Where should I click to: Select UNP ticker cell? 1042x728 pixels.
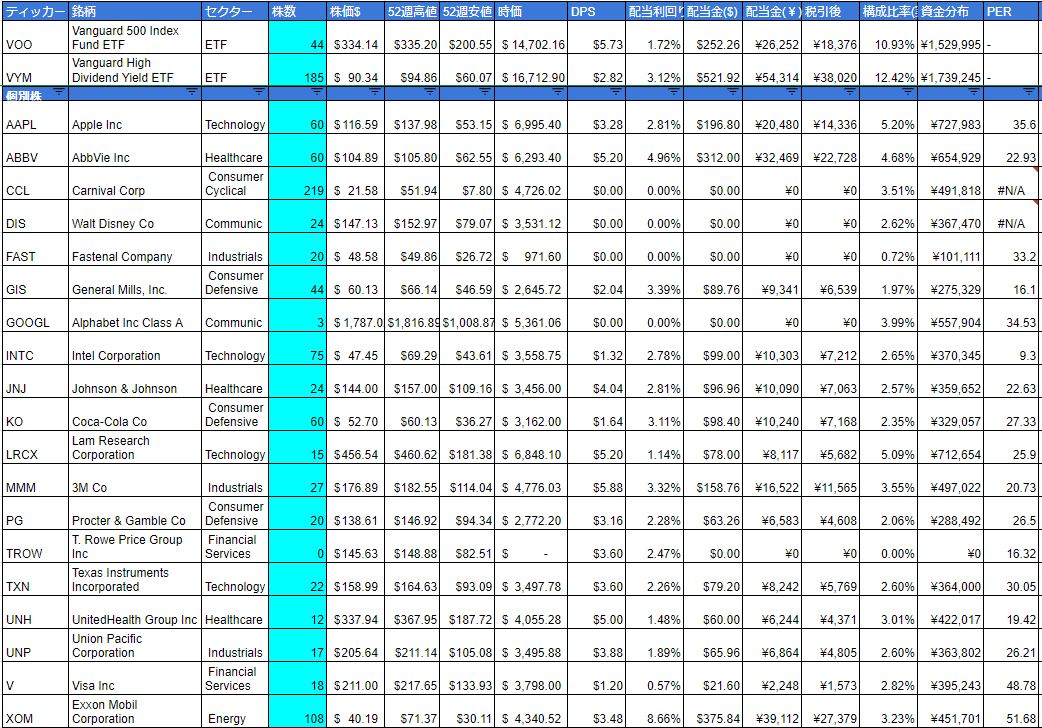(x=35, y=645)
